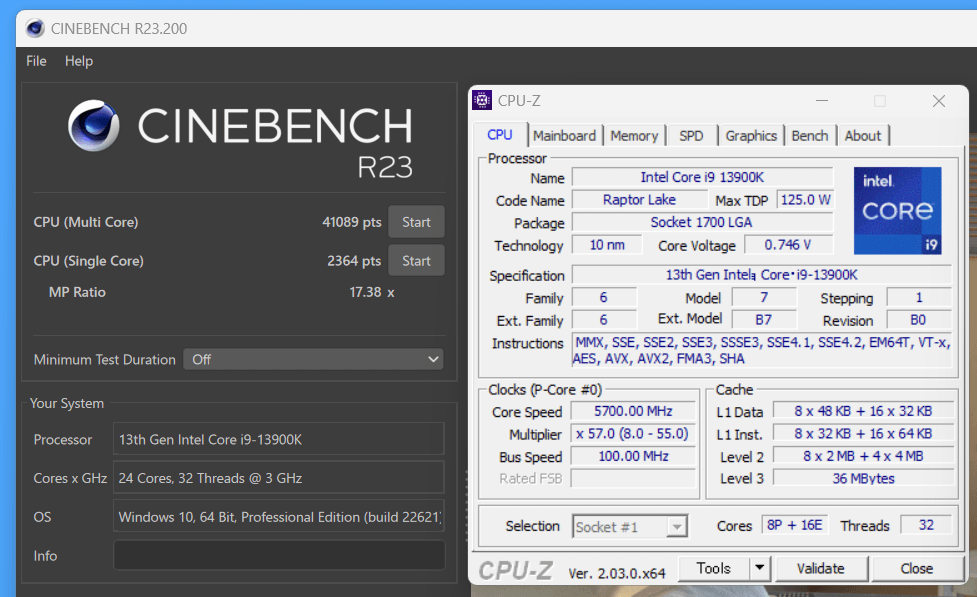Screen dimensions: 977x597
Task: Click the Info text field
Action: coord(279,556)
